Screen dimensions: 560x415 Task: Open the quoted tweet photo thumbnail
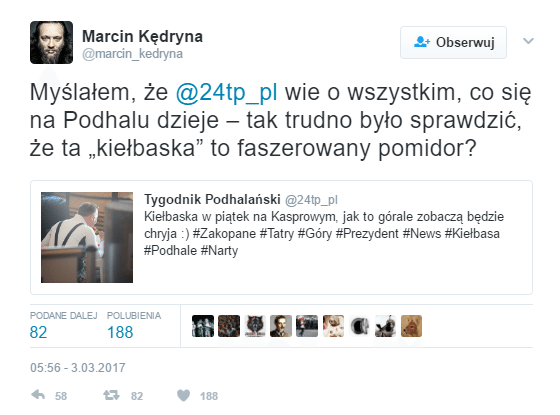[x=87, y=238]
